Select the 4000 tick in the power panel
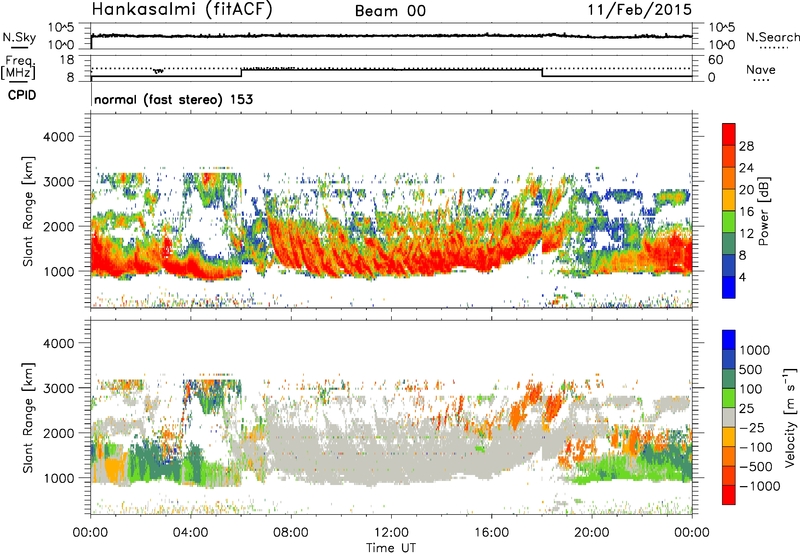This screenshot has width=800, height=554. click(61, 137)
